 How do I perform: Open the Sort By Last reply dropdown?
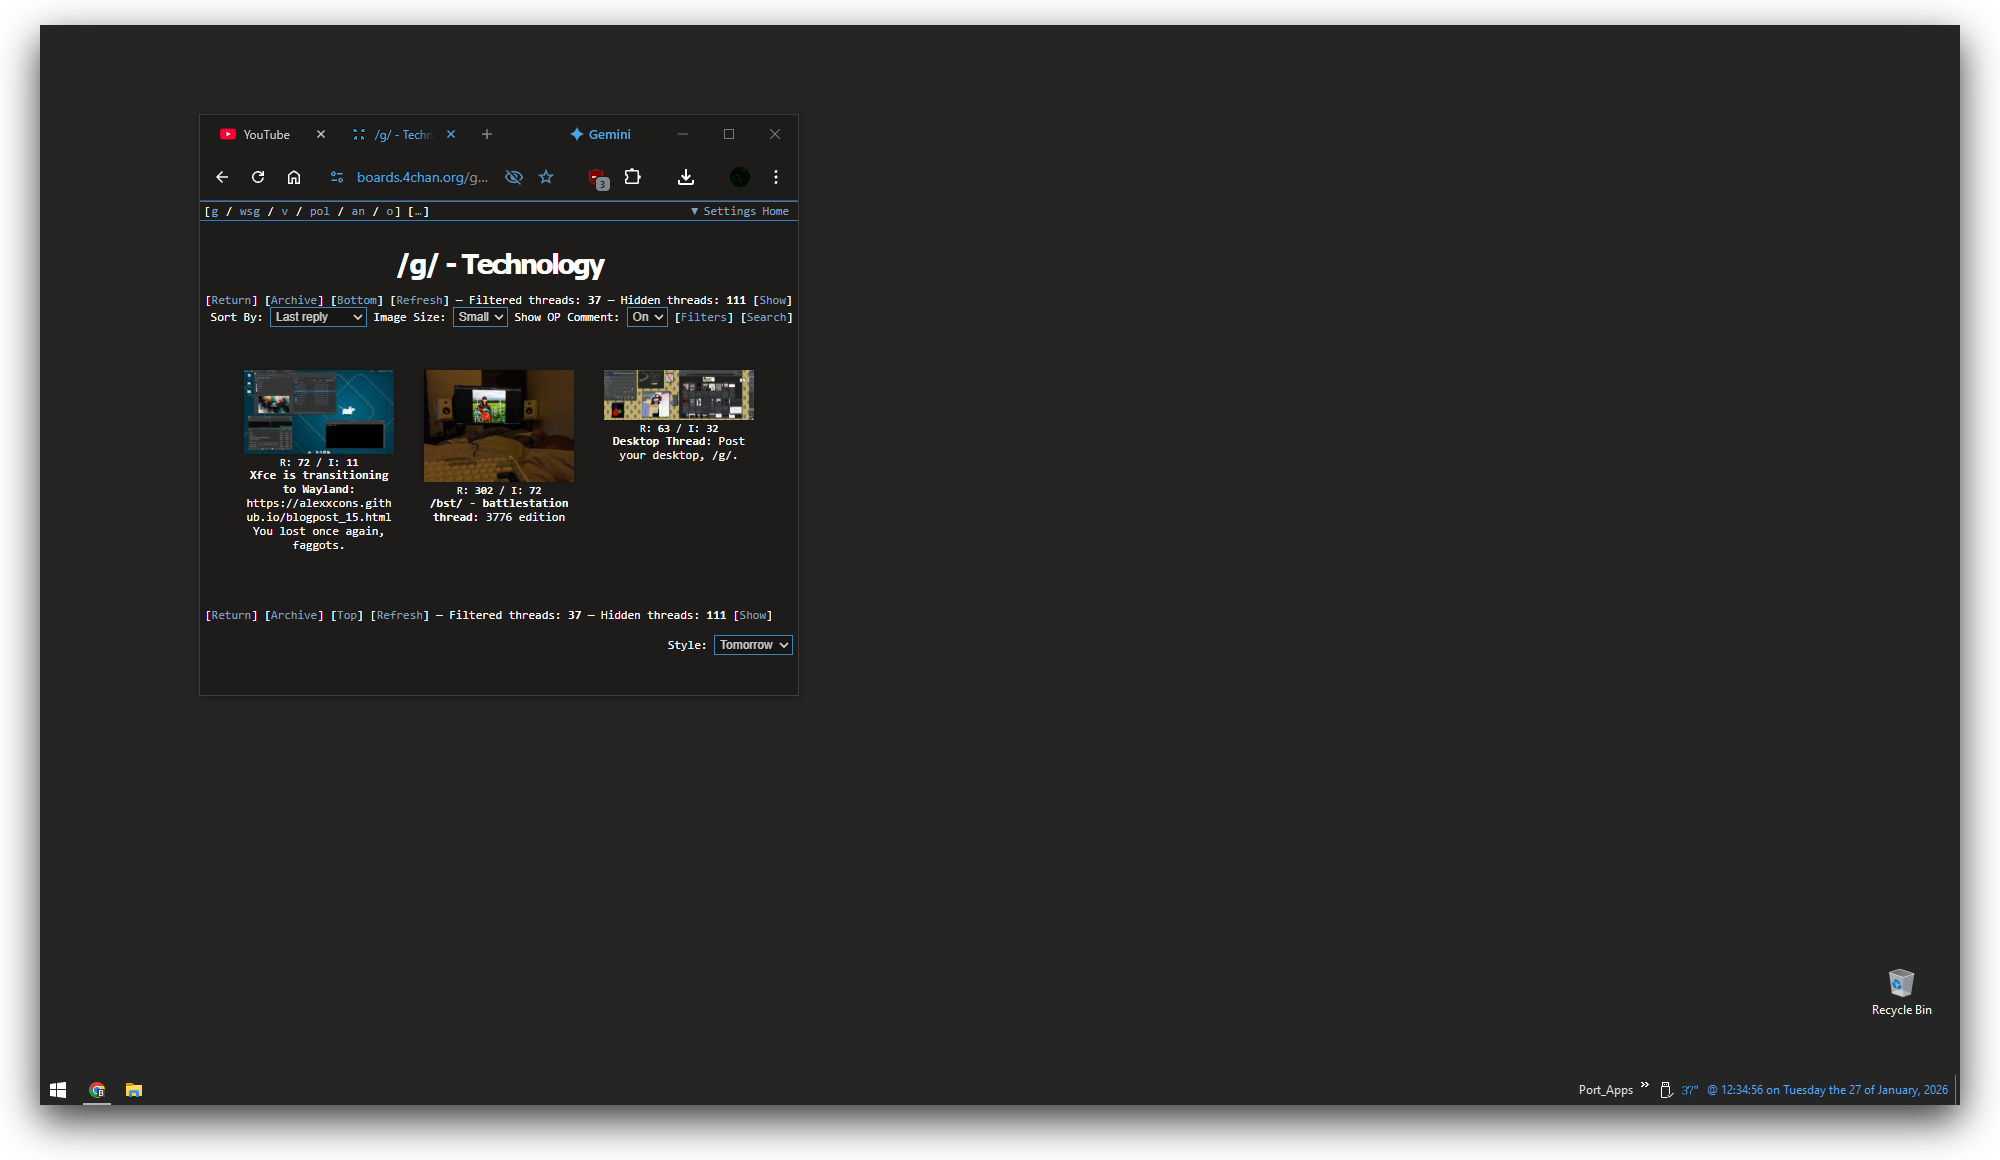click(x=318, y=317)
